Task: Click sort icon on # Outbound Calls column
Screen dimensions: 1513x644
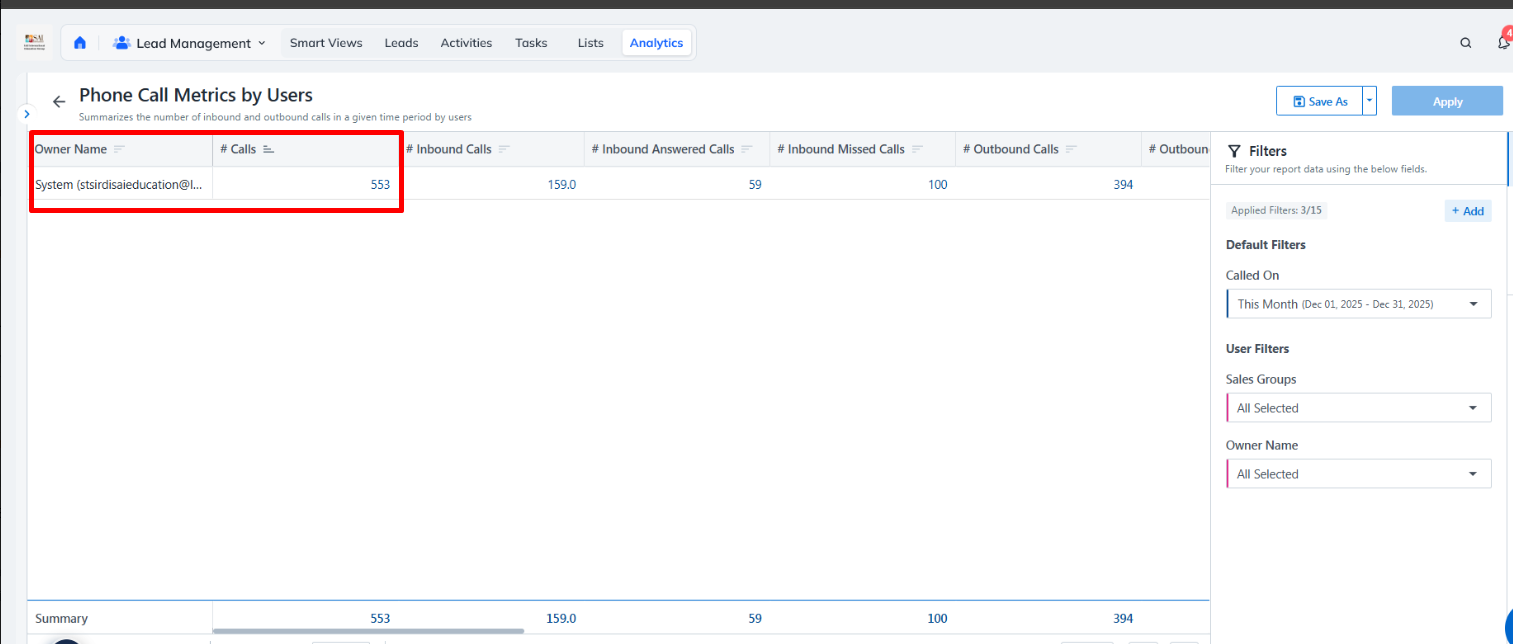Action: (1071, 149)
